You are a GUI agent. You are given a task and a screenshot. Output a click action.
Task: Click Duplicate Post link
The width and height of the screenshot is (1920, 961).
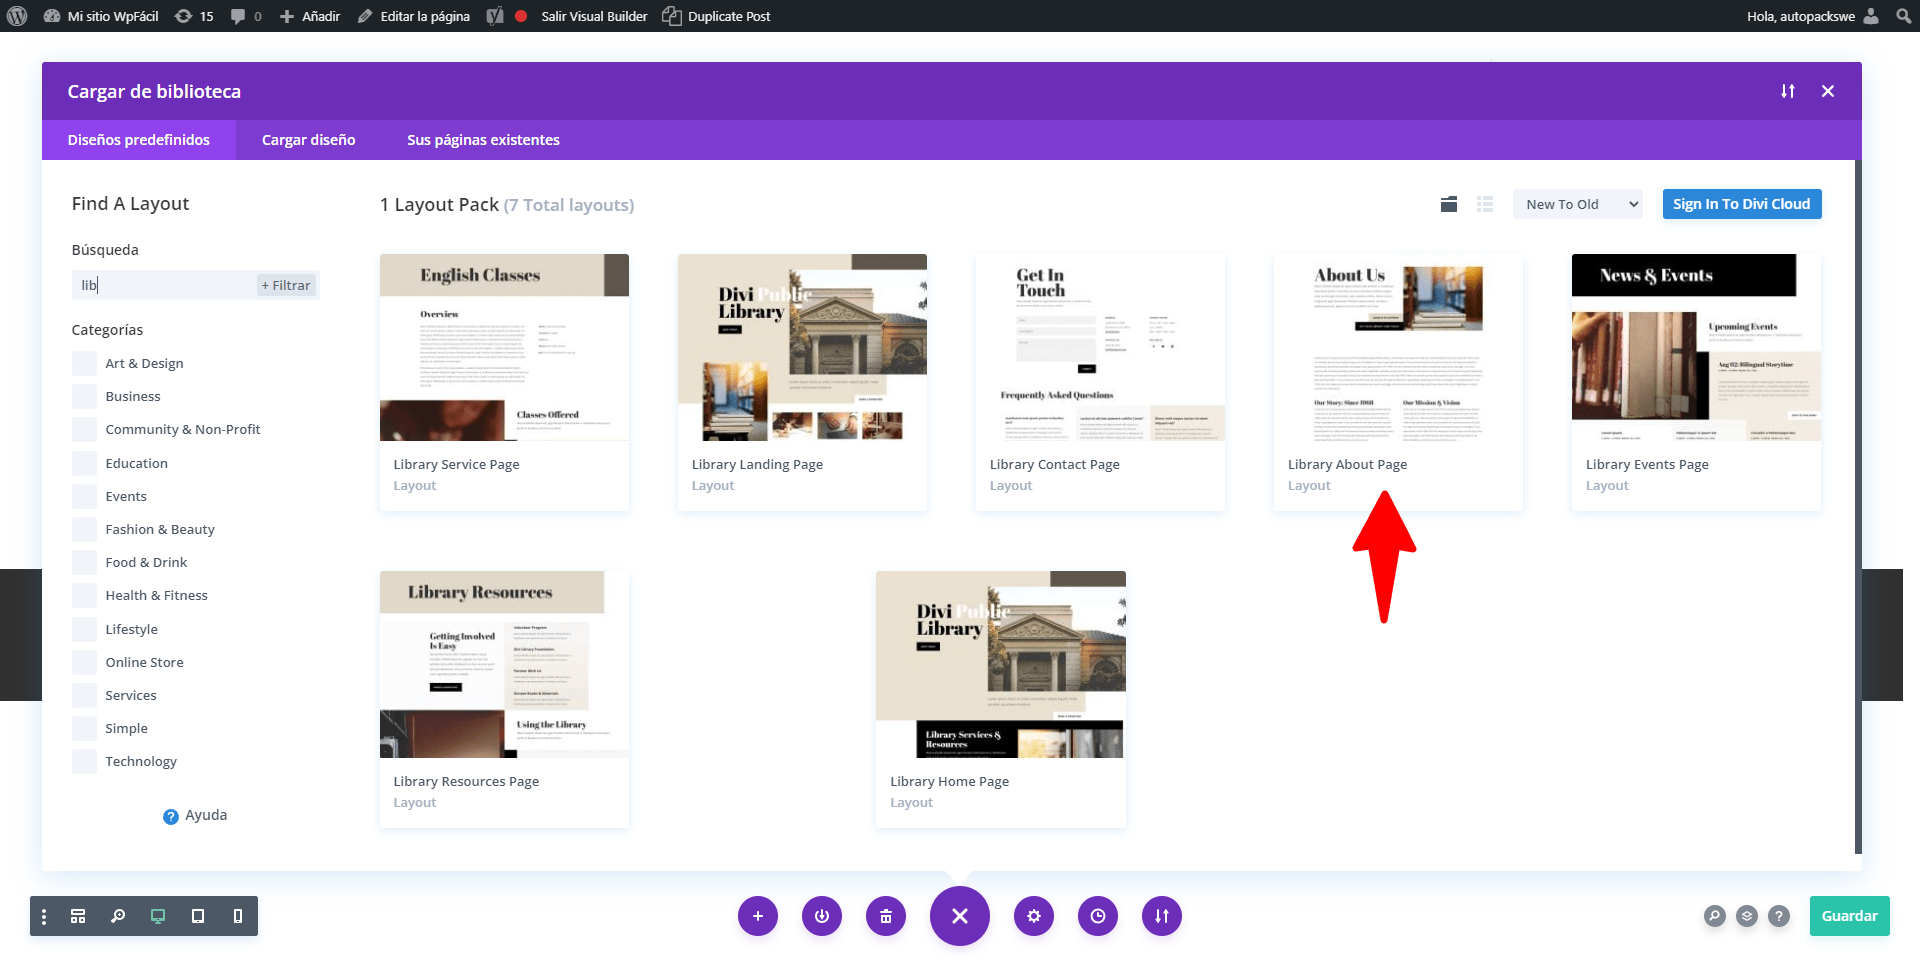pyautogui.click(x=717, y=16)
